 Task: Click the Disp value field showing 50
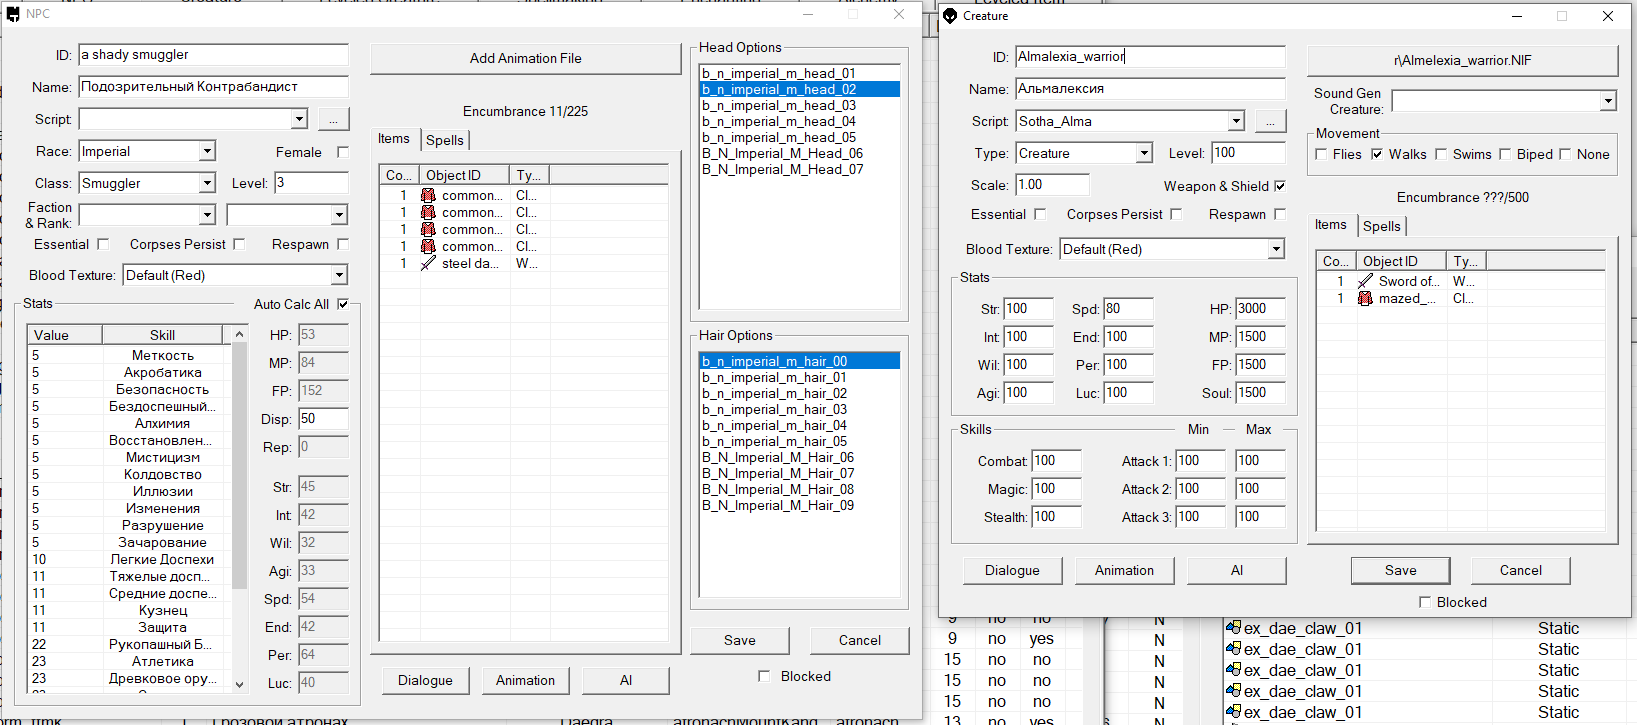(x=323, y=419)
